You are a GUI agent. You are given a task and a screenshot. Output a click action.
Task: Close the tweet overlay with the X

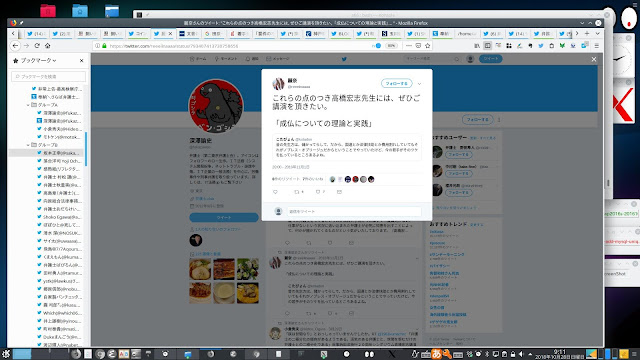(594, 59)
